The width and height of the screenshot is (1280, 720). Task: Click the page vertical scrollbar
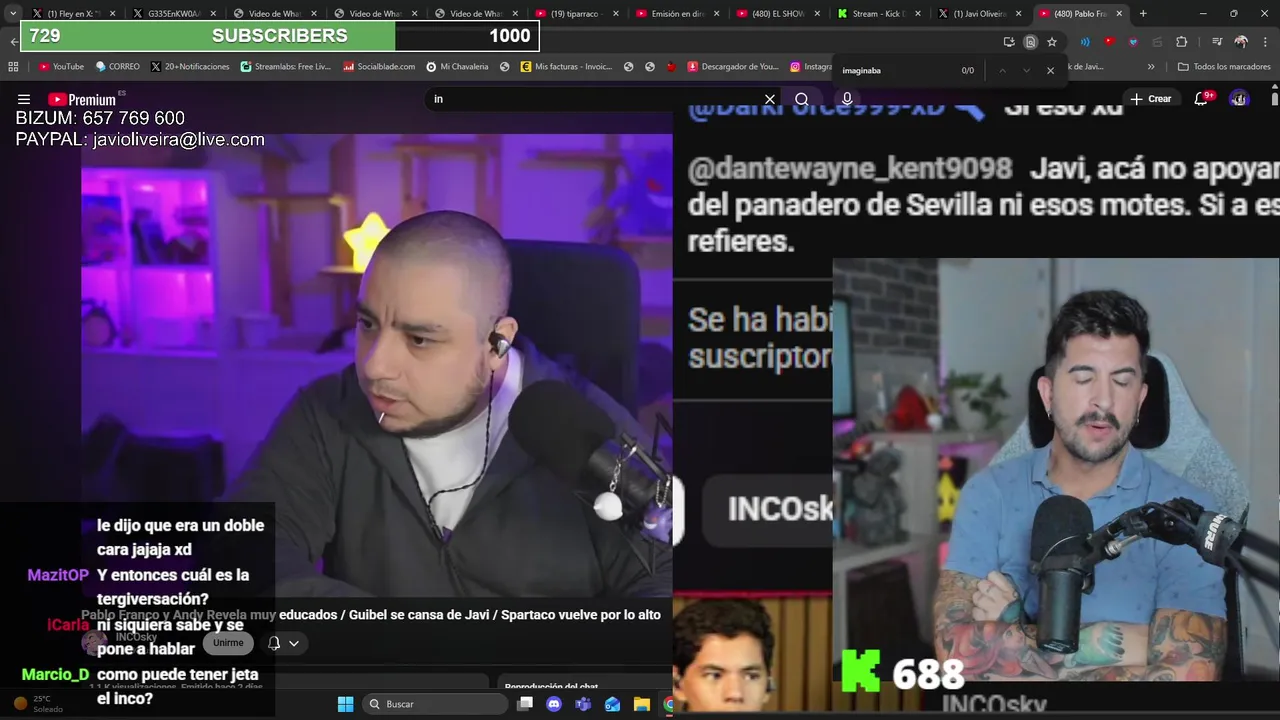[1275, 99]
